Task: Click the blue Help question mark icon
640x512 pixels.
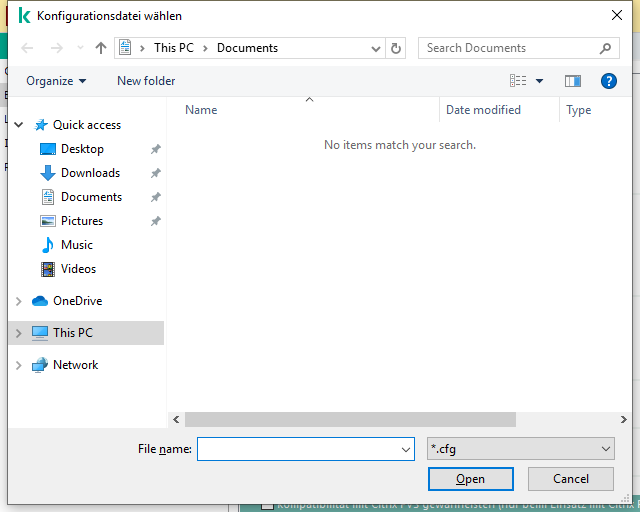Action: [608, 81]
